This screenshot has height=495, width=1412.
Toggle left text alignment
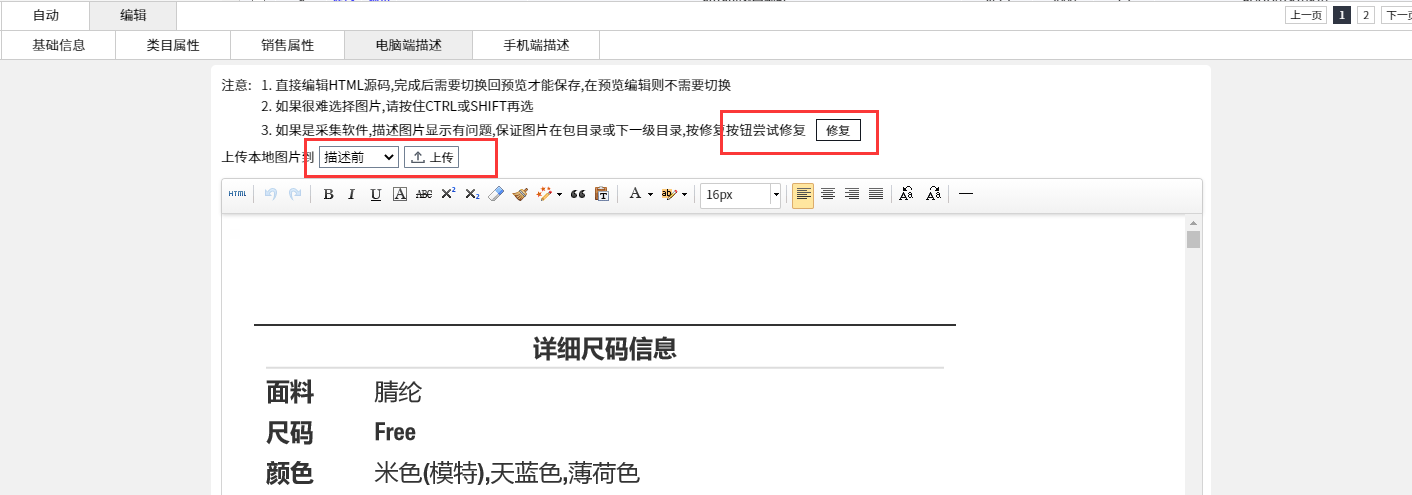[x=803, y=195]
